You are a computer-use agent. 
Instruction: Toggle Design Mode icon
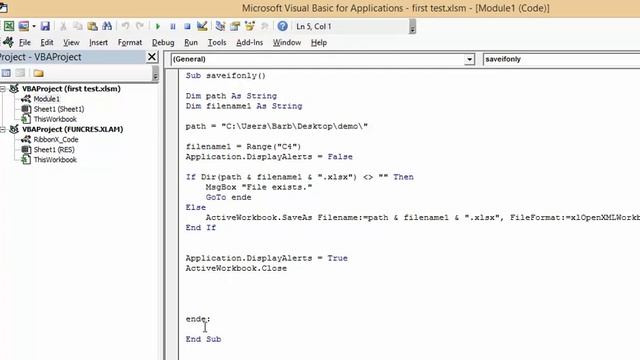[x=202, y=27]
